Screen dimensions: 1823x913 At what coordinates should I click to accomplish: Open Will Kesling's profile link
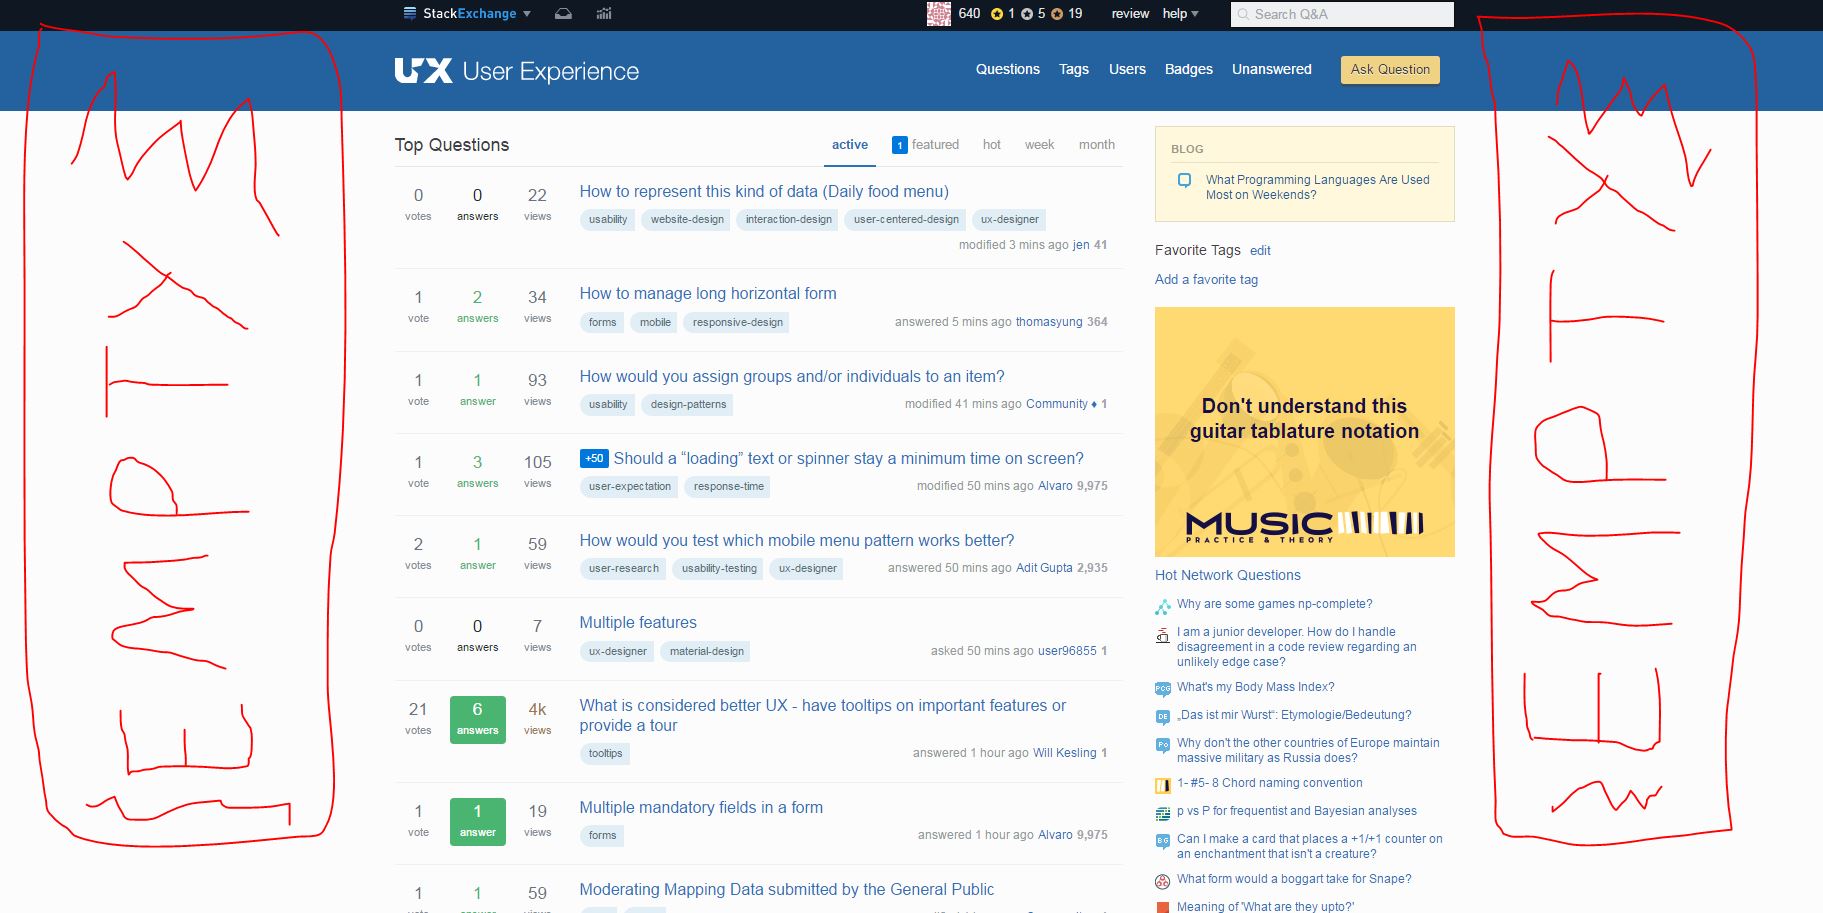pyautogui.click(x=1065, y=753)
